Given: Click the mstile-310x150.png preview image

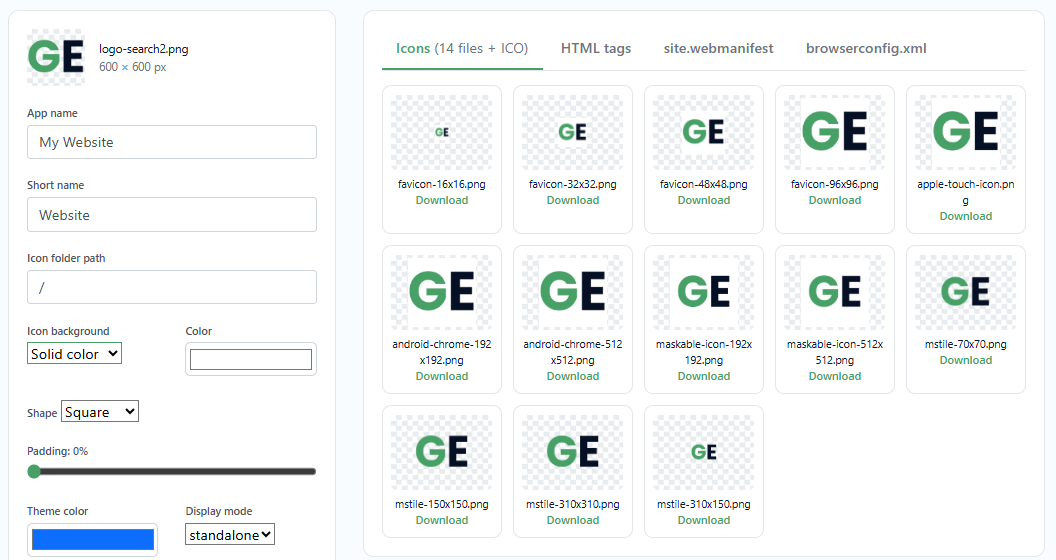Looking at the screenshot, I should 704,452.
